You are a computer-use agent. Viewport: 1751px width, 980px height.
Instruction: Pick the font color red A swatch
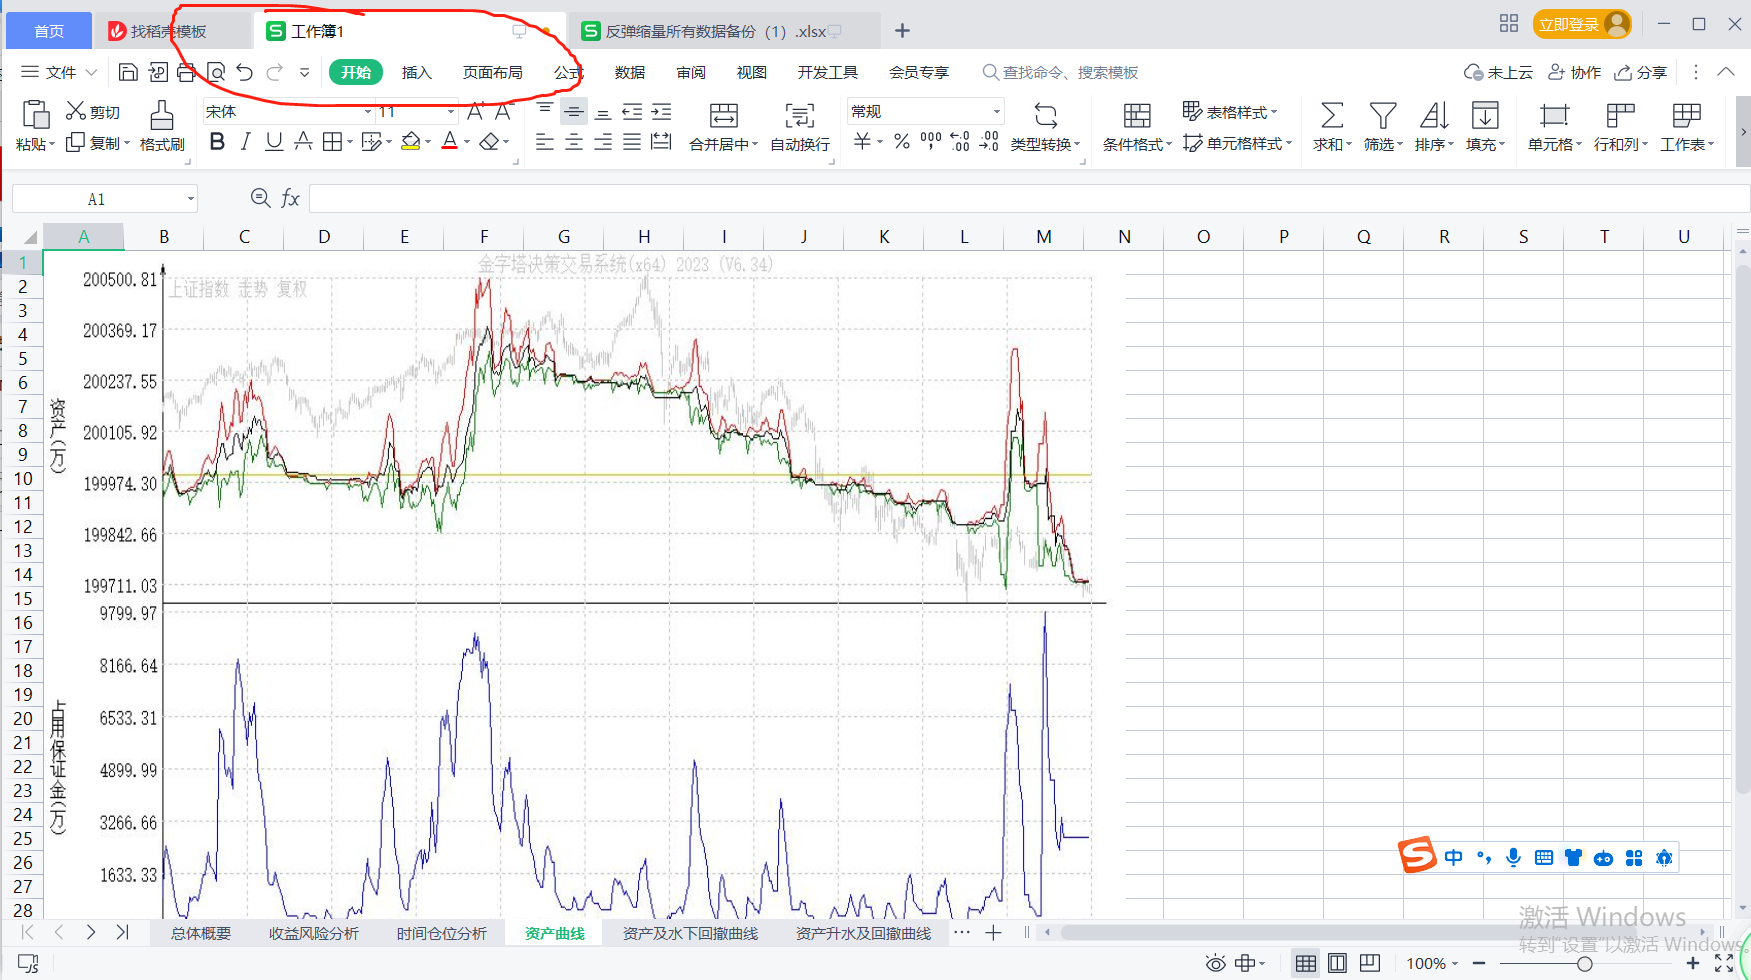click(450, 142)
